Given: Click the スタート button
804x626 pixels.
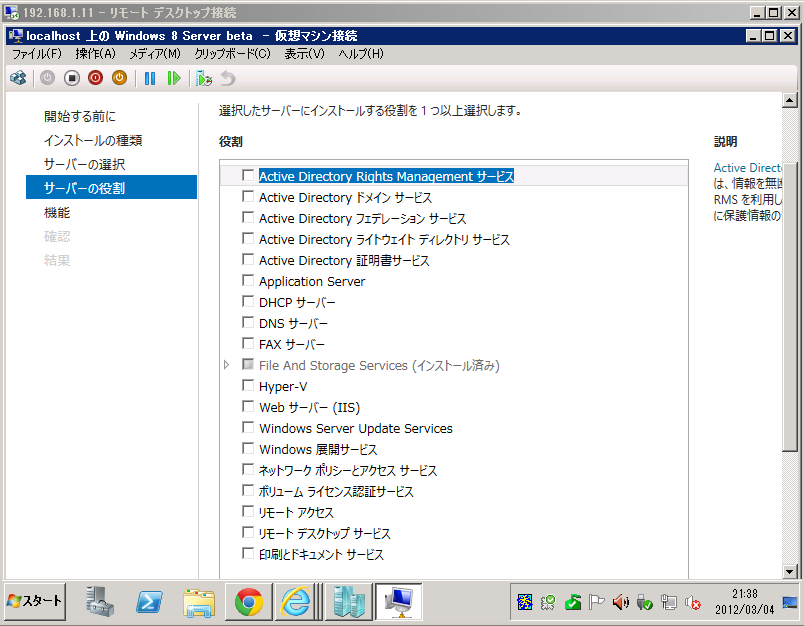Looking at the screenshot, I should pos(35,602).
